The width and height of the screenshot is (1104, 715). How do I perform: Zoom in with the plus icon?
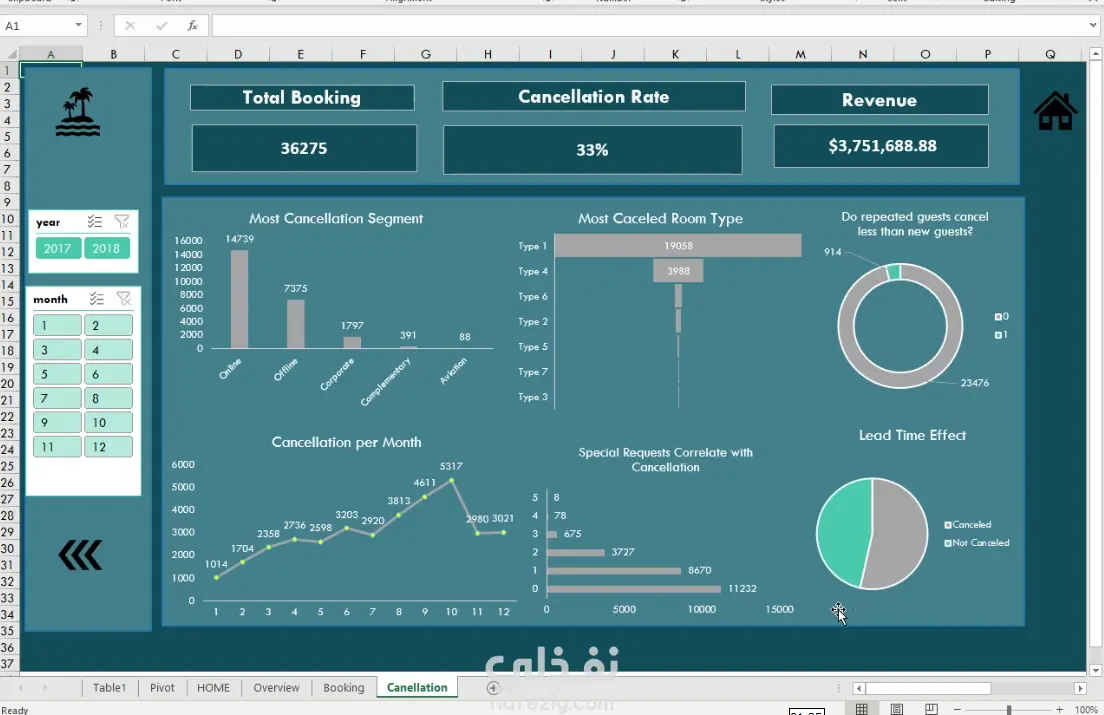(x=1060, y=709)
